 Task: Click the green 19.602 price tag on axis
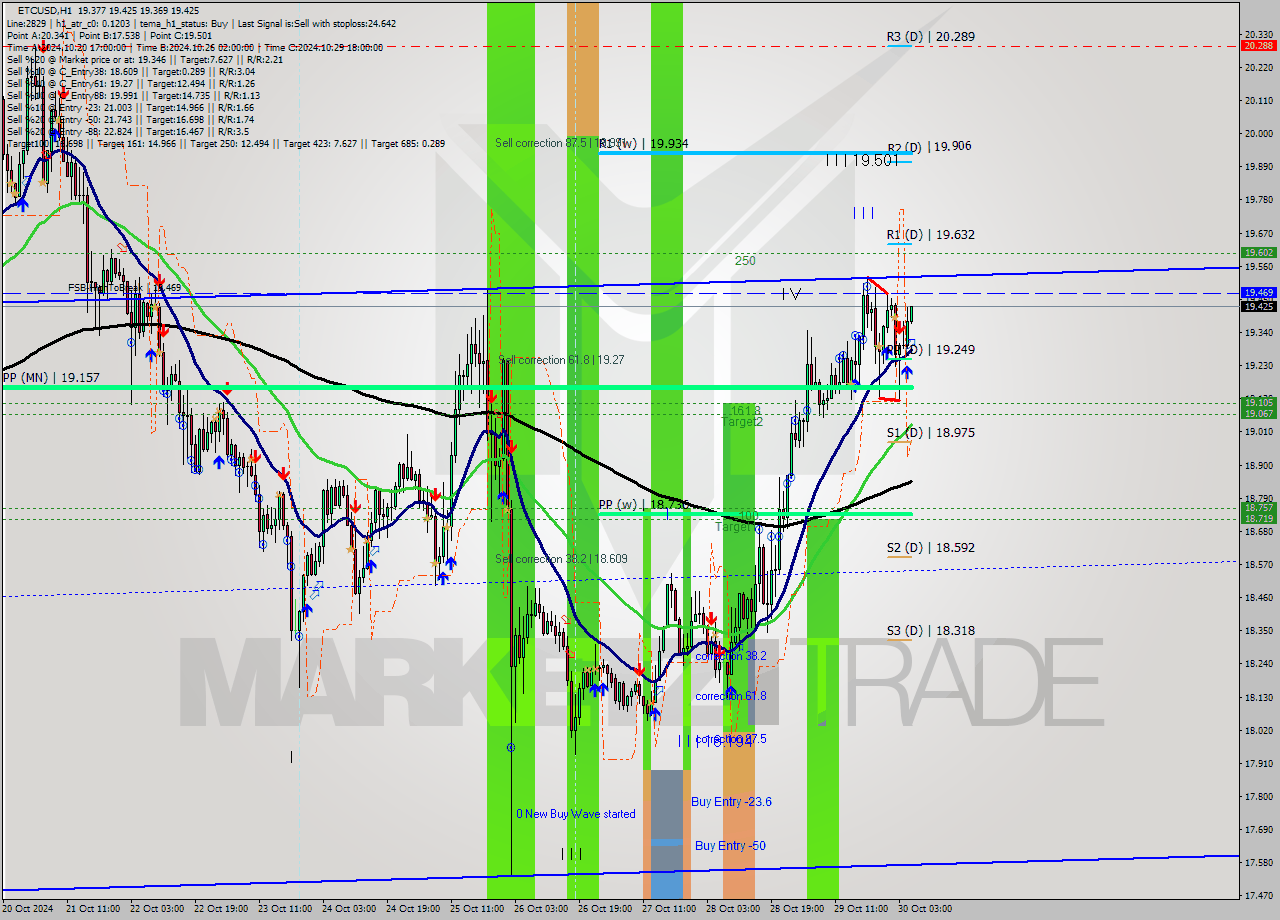click(1259, 253)
